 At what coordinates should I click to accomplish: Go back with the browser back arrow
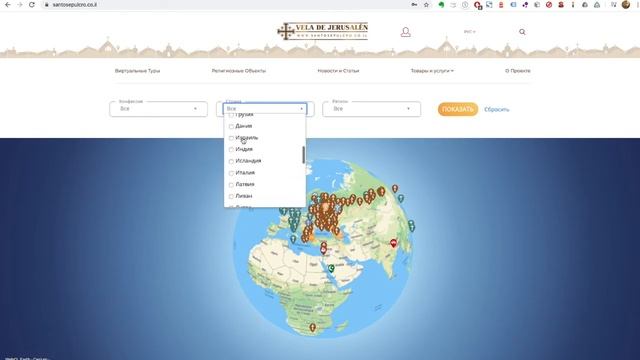coord(7,4)
